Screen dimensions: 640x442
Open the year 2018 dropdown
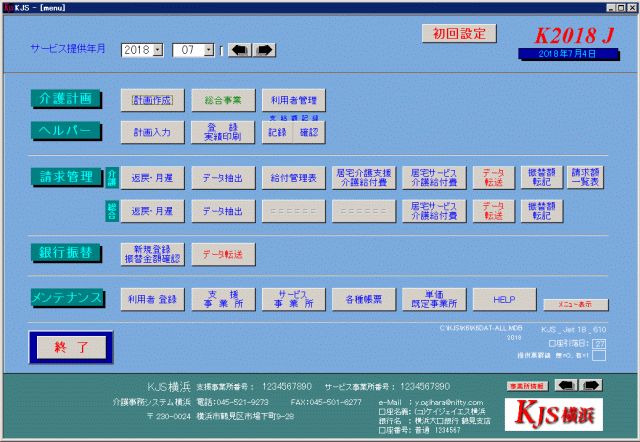158,50
